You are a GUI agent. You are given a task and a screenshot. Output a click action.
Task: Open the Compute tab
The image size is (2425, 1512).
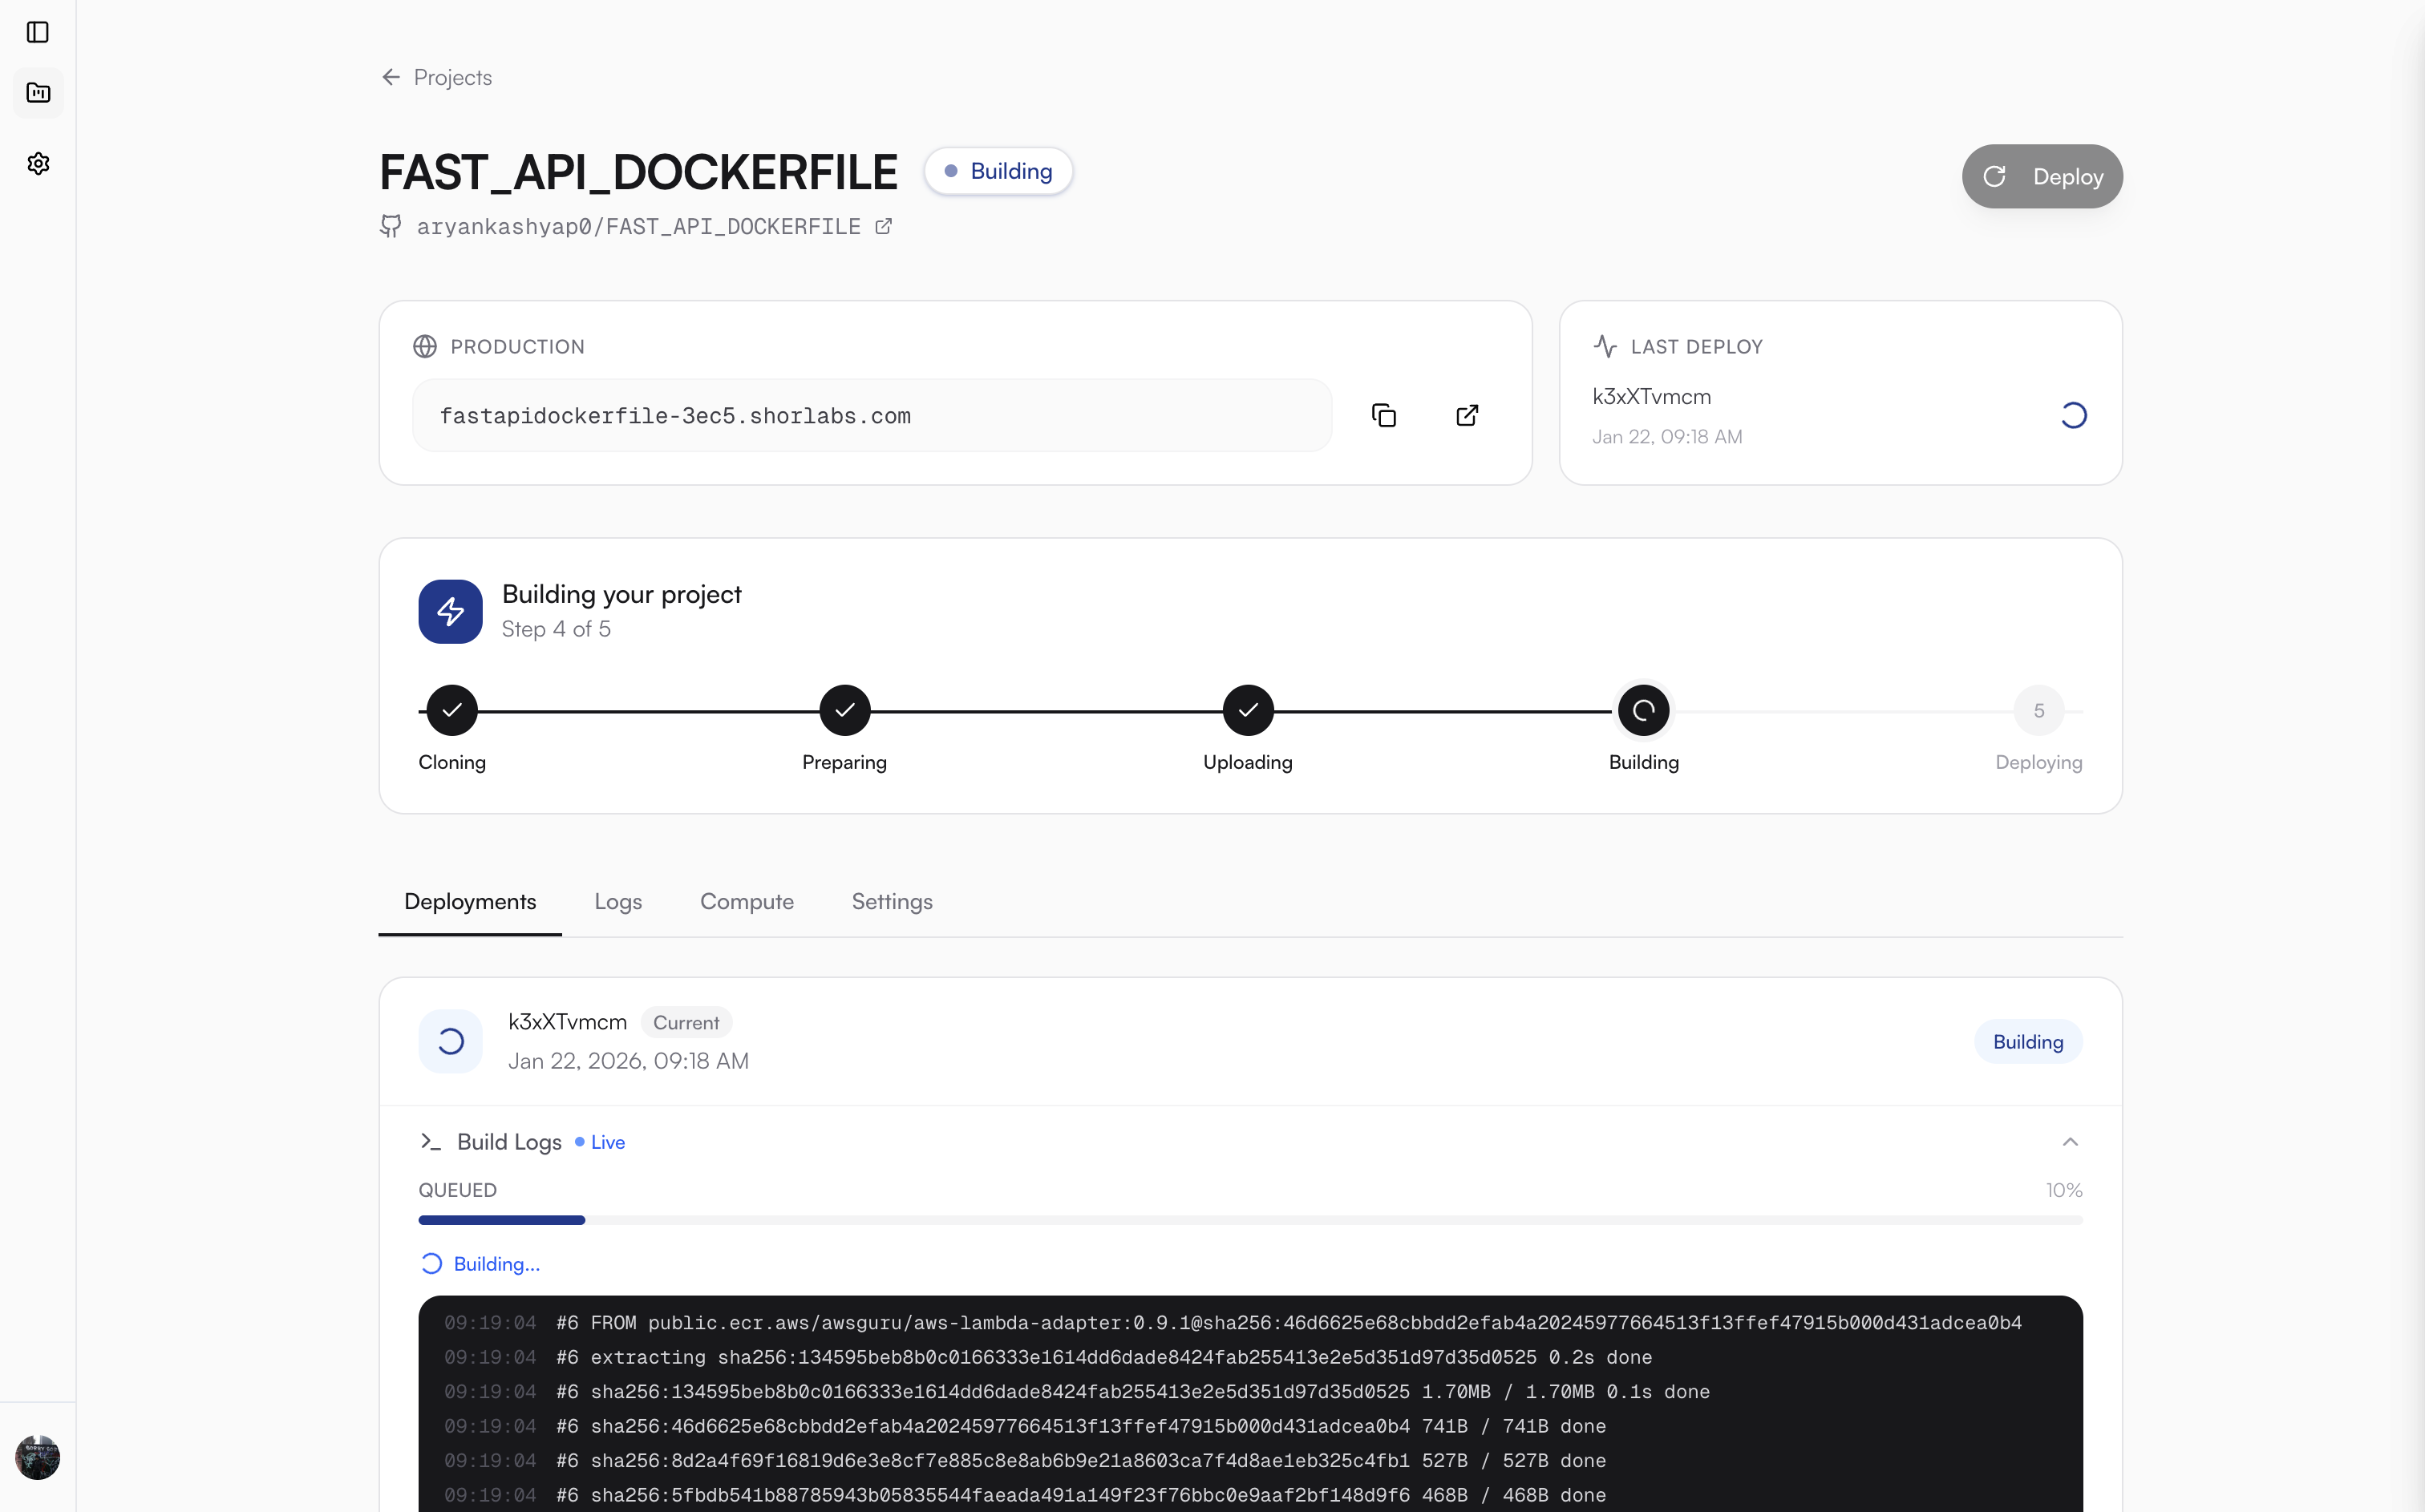click(x=746, y=901)
